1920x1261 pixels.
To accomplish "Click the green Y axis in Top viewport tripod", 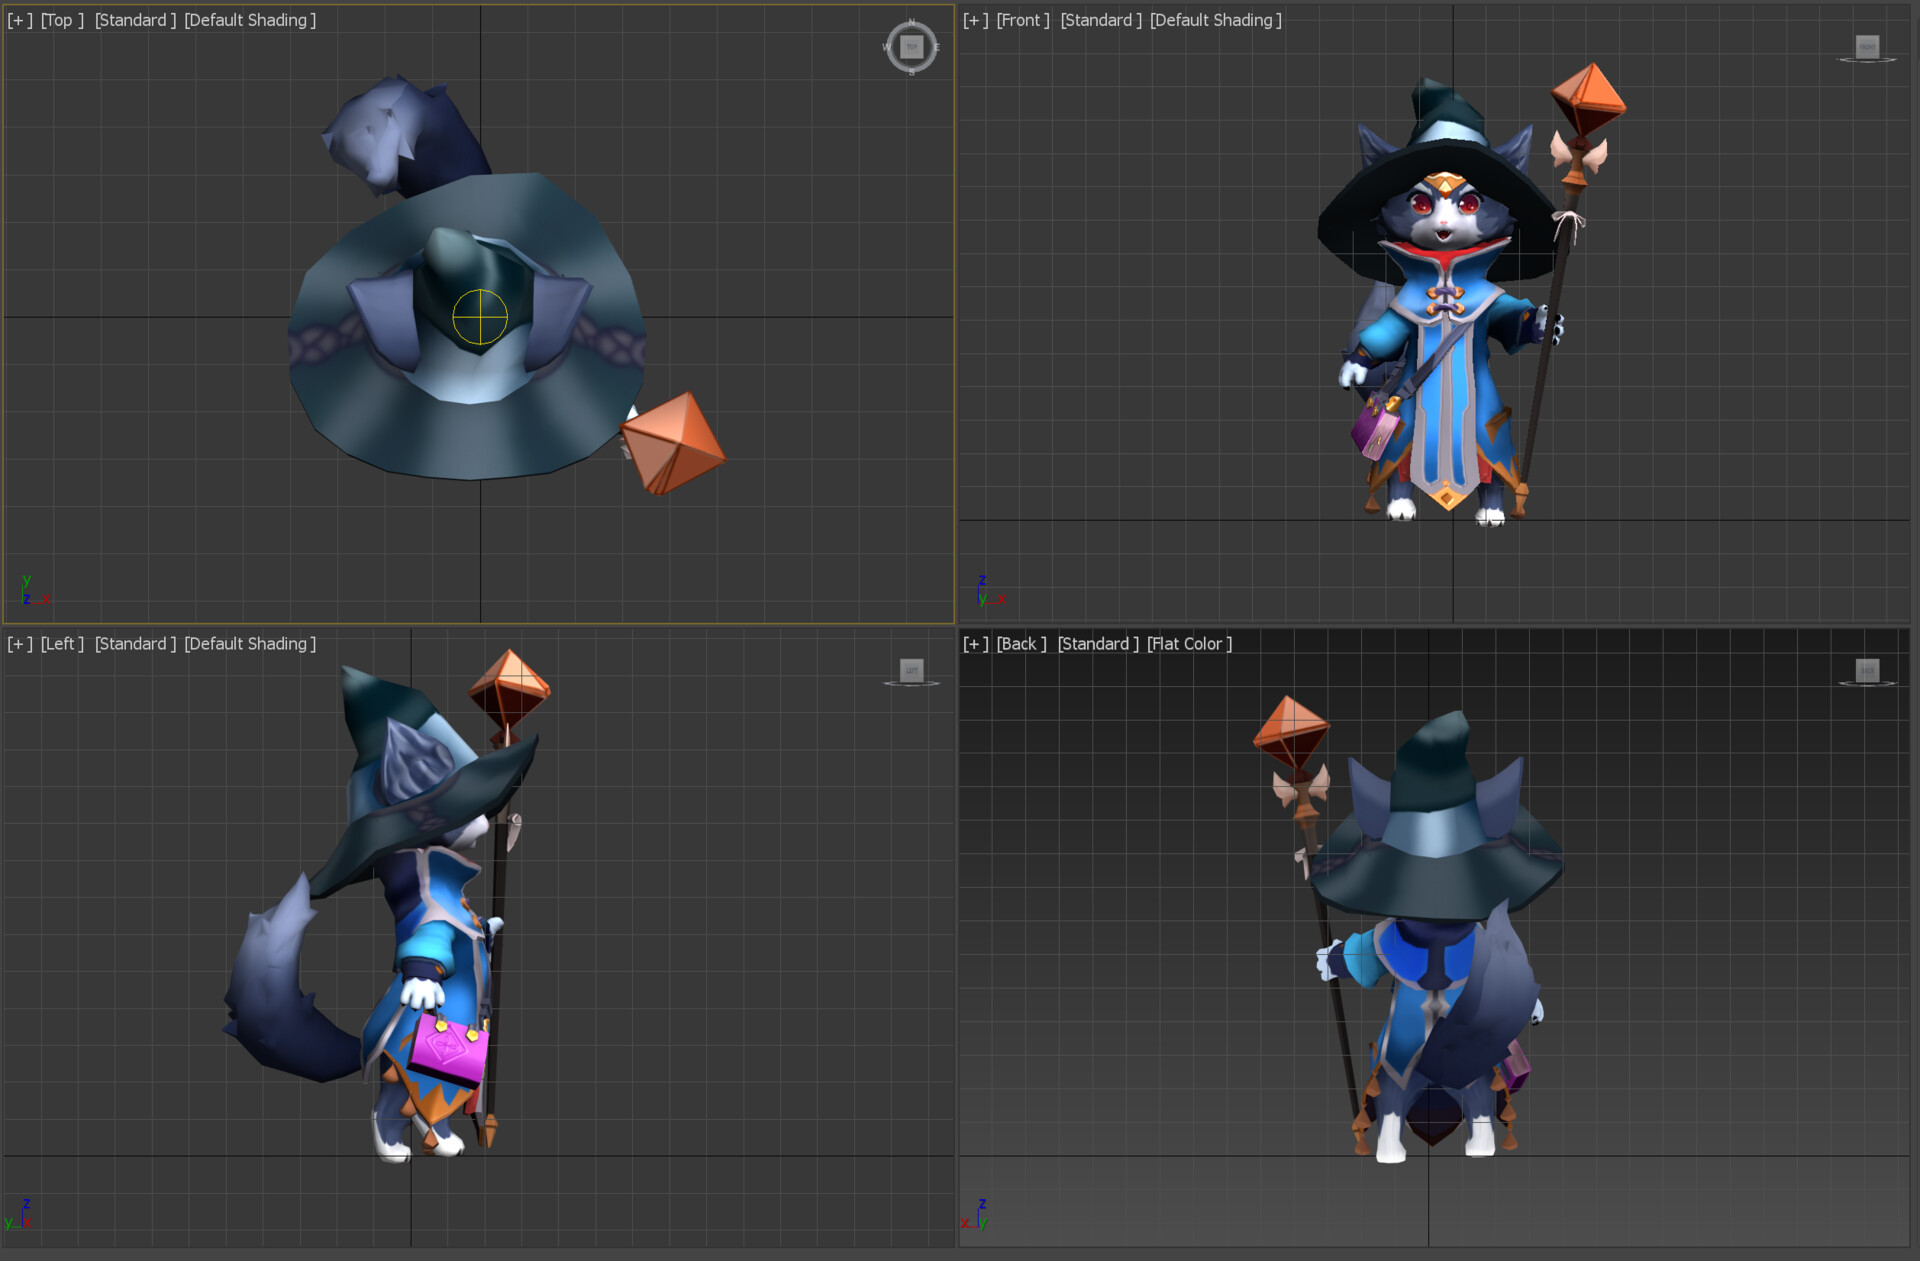I will click(x=27, y=581).
